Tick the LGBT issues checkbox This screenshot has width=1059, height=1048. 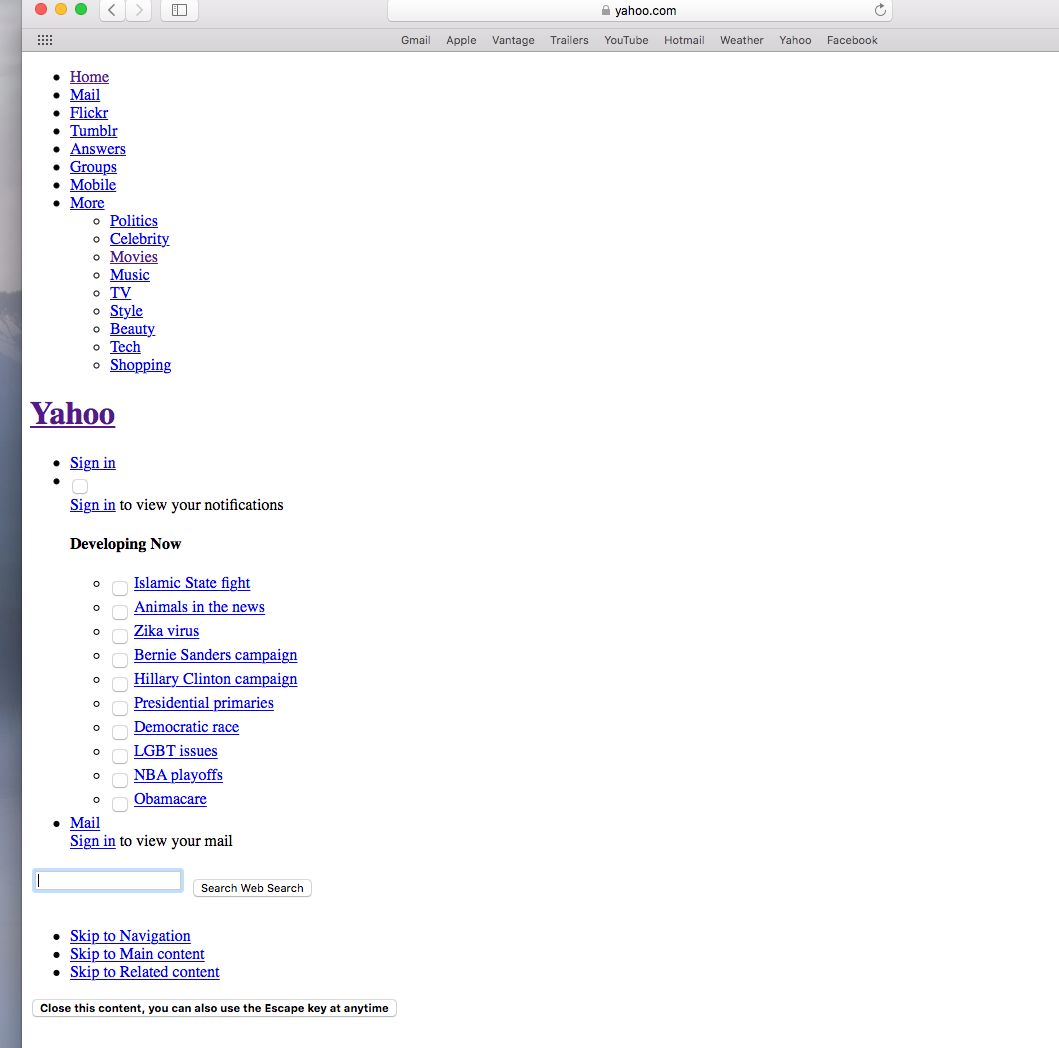120,756
